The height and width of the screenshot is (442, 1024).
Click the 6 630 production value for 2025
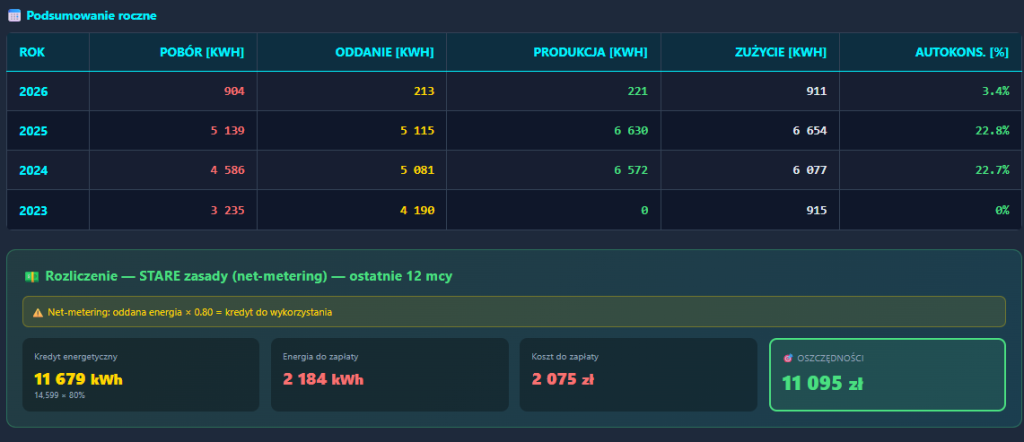[x=627, y=131]
